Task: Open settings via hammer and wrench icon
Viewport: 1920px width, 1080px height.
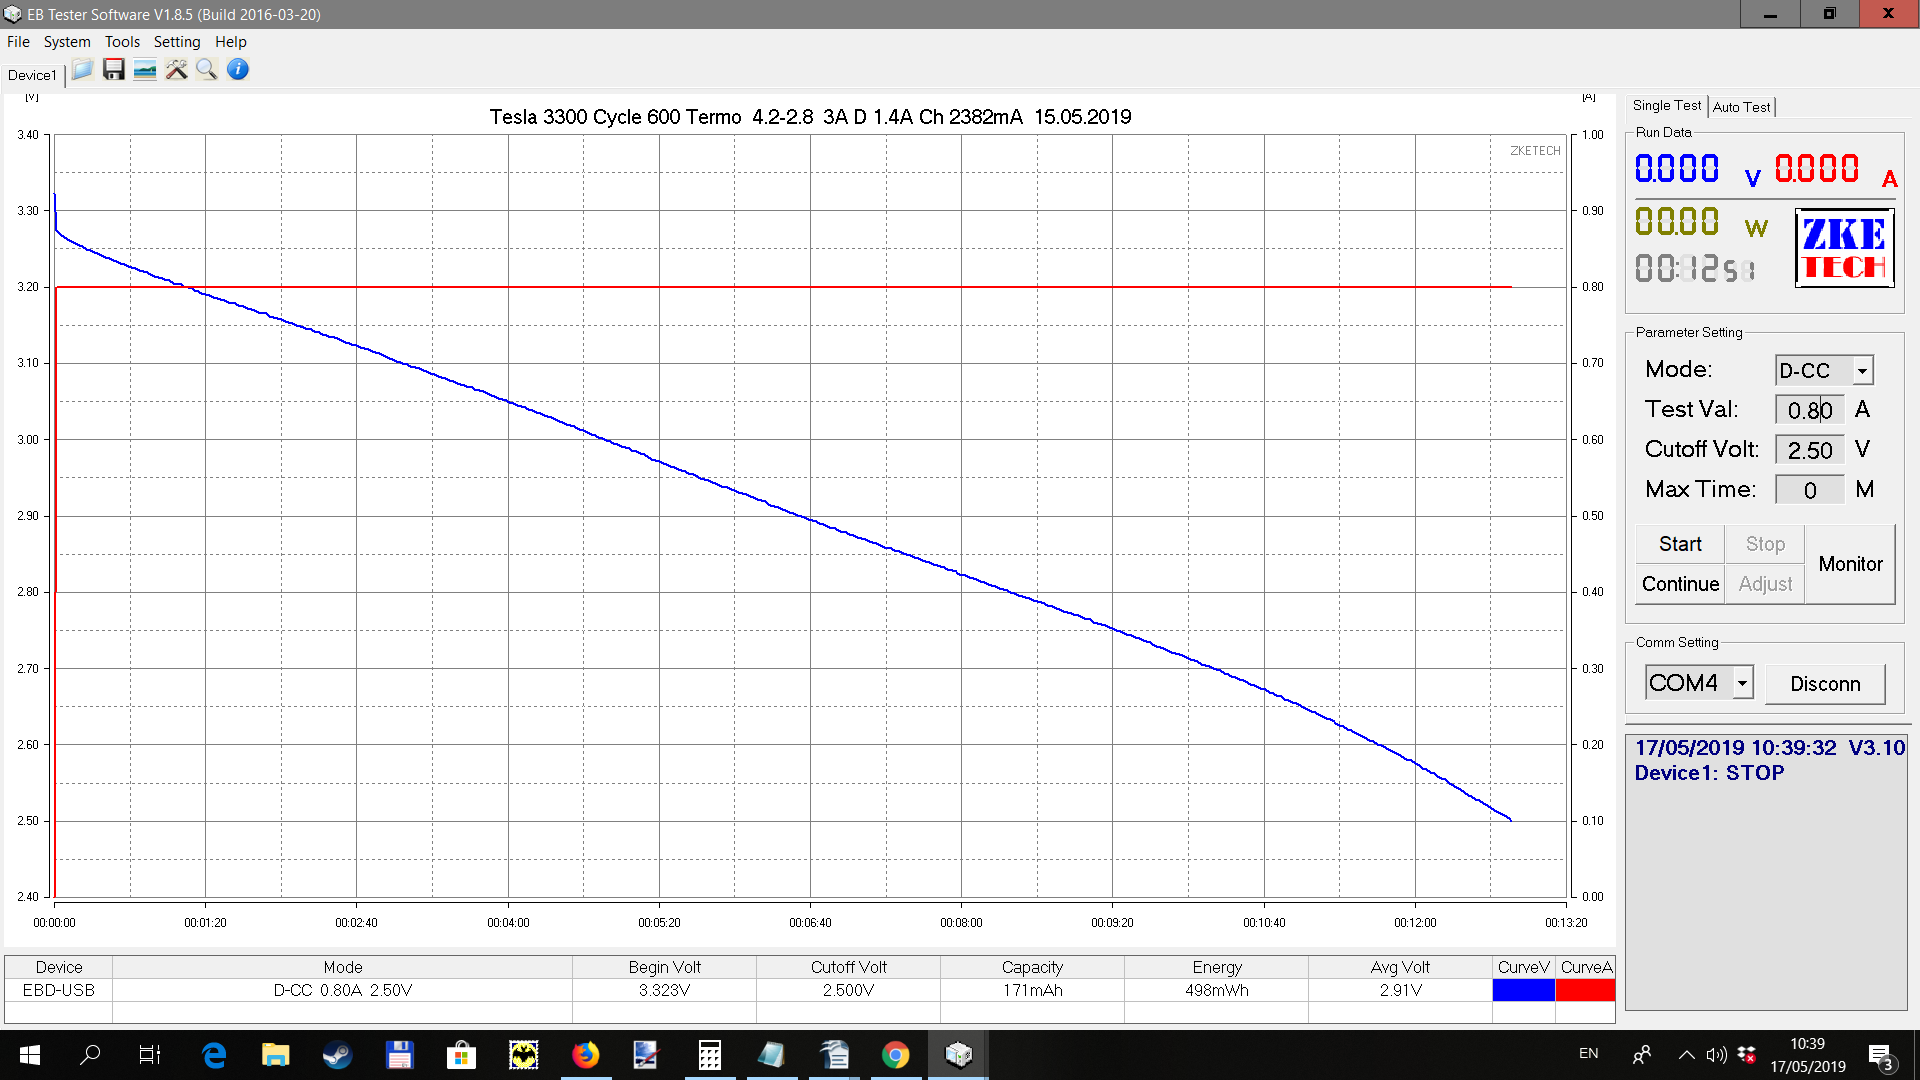Action: click(x=176, y=70)
